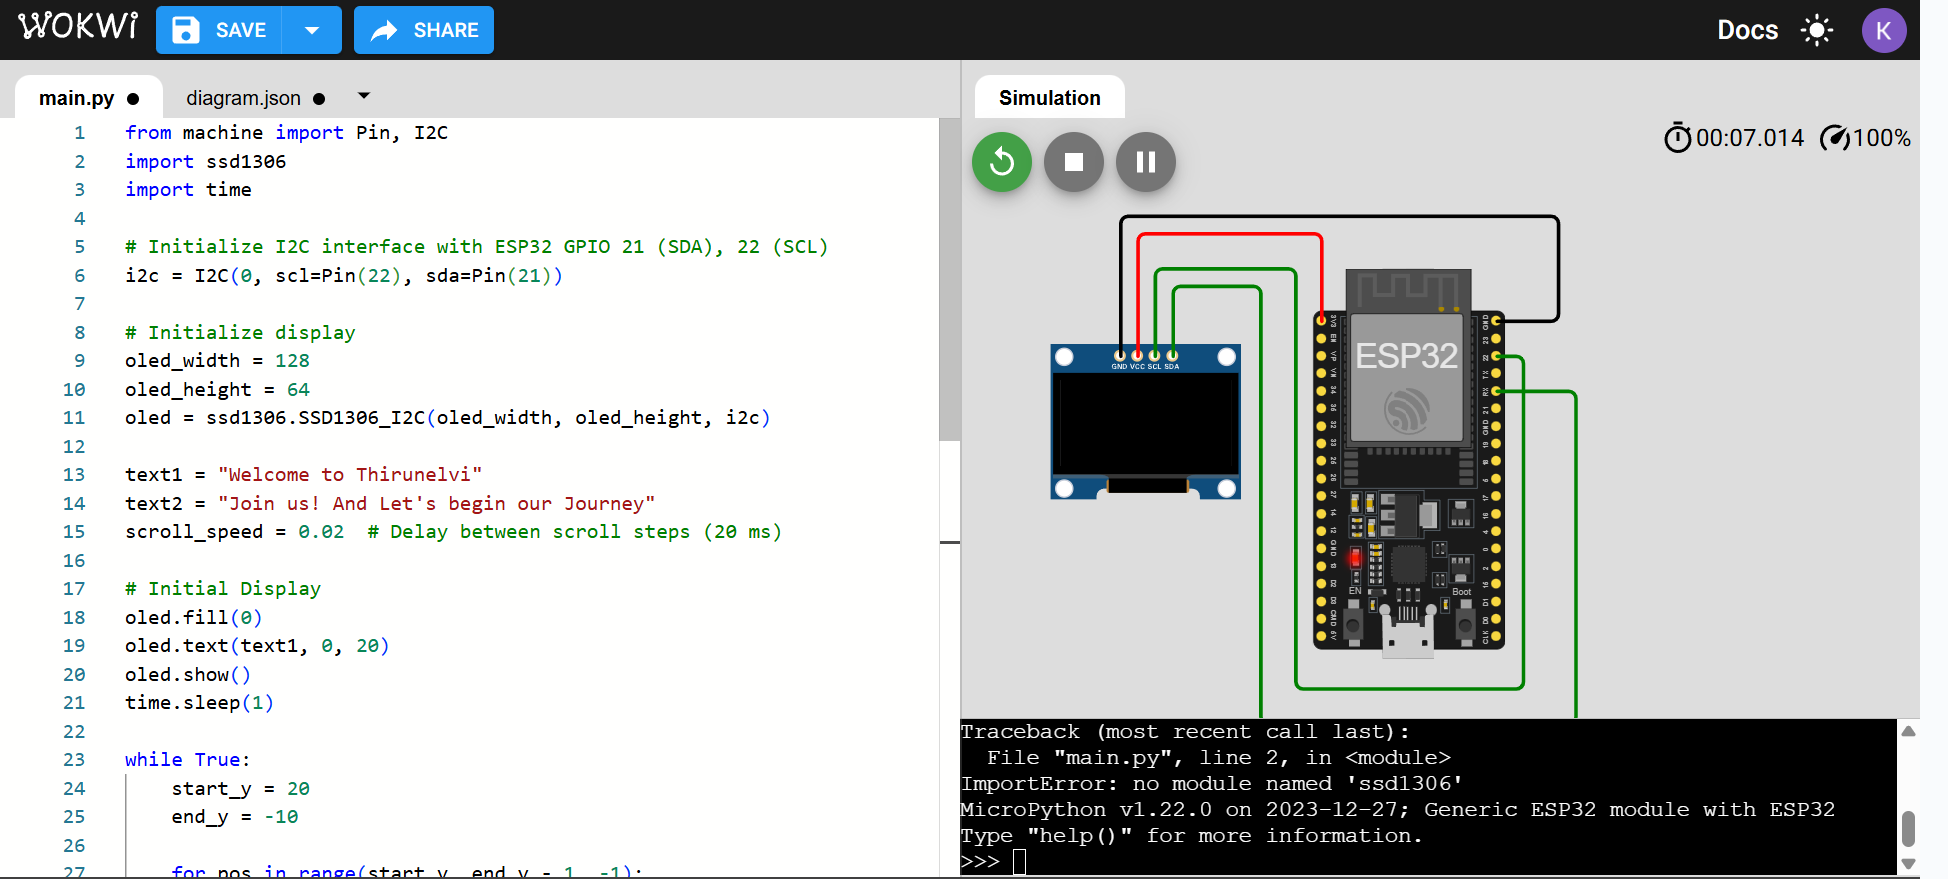Click the console scrollbar up arrow

coord(1908,731)
